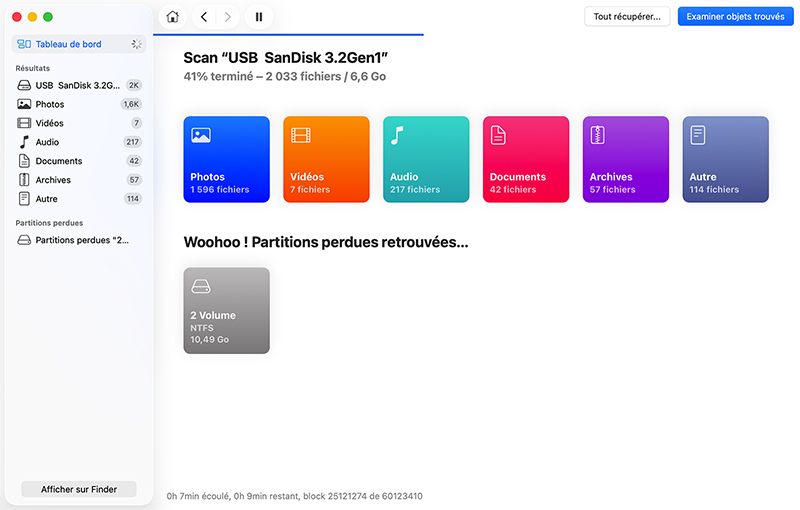Open the teal Audio 217 fichiers card

pos(426,159)
